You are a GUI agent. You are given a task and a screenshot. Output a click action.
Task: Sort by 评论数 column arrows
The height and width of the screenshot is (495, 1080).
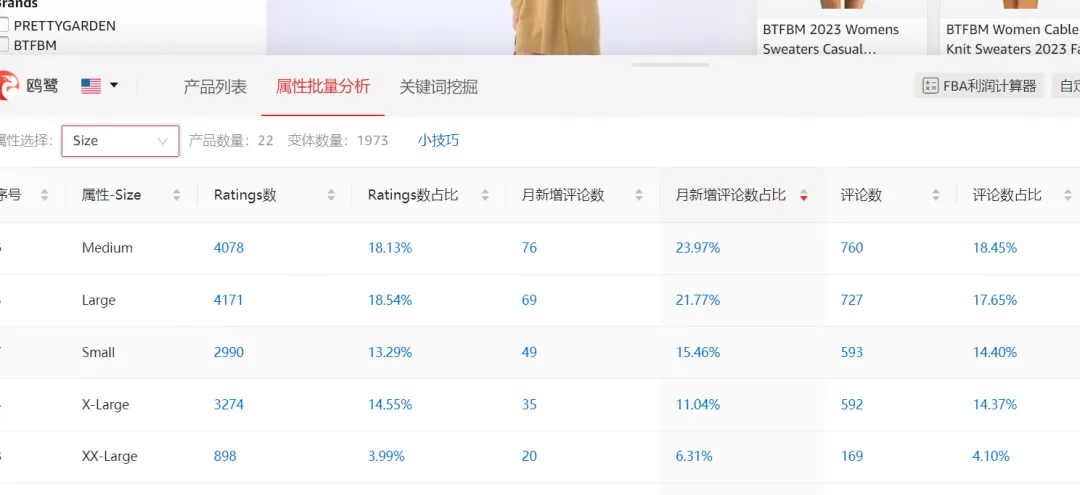(x=935, y=196)
